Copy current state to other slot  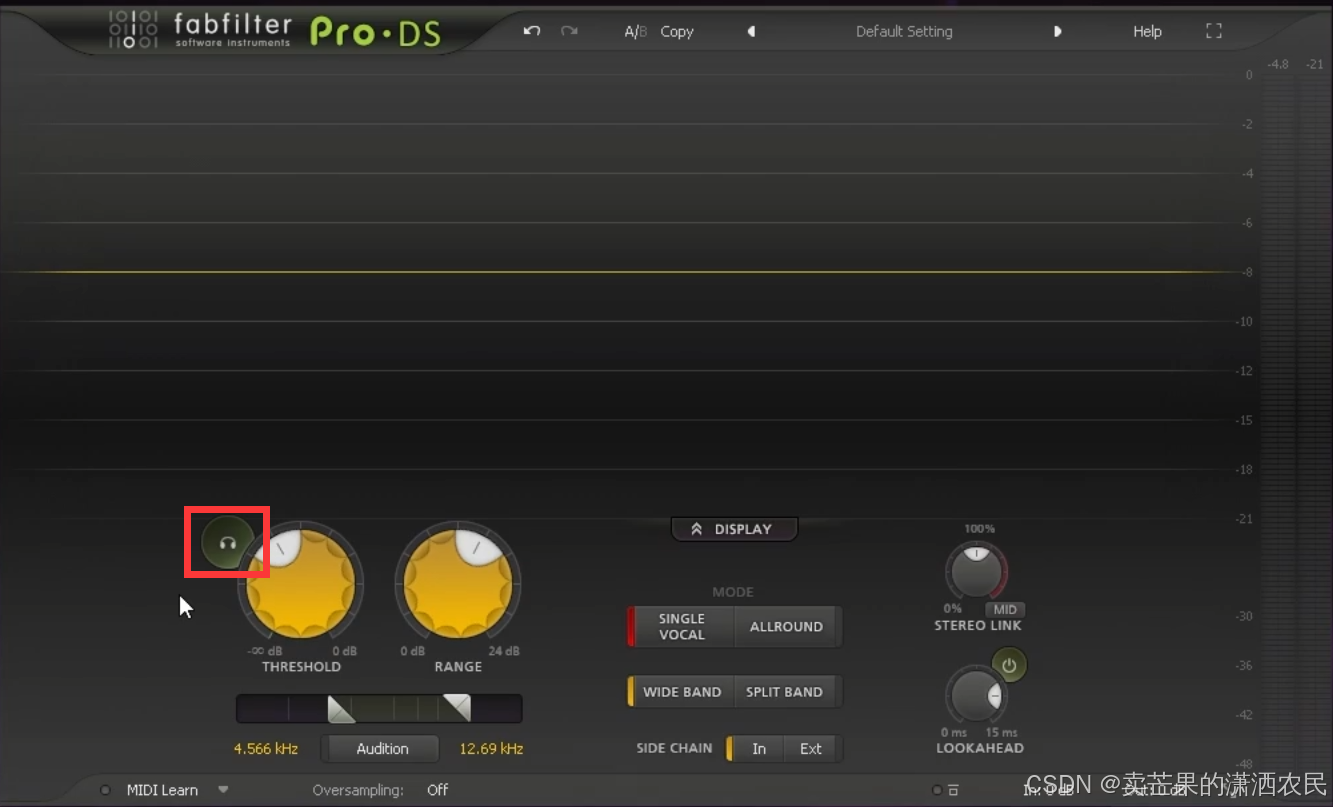pyautogui.click(x=677, y=32)
